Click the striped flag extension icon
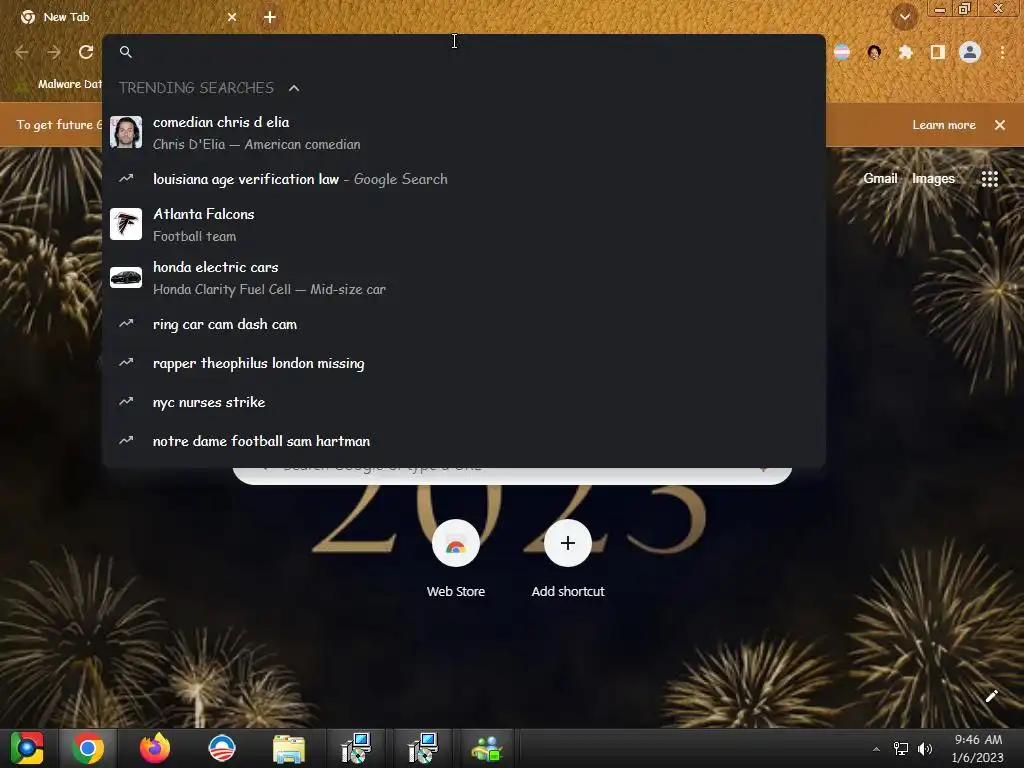The image size is (1024, 768). click(842, 52)
